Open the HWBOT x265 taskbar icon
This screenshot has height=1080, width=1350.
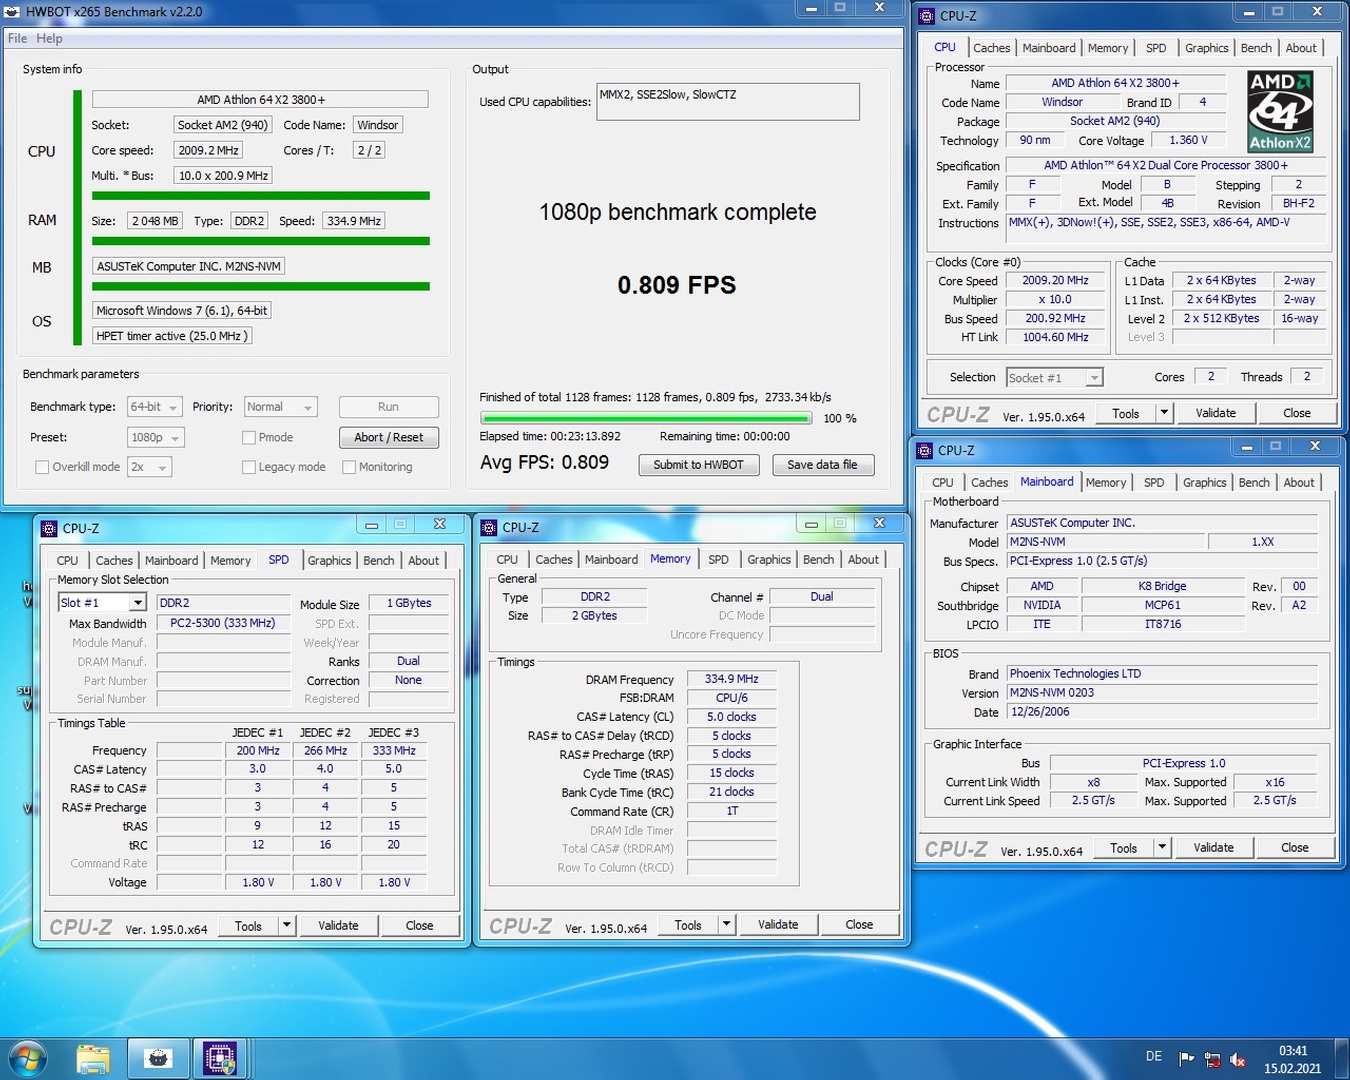(158, 1059)
